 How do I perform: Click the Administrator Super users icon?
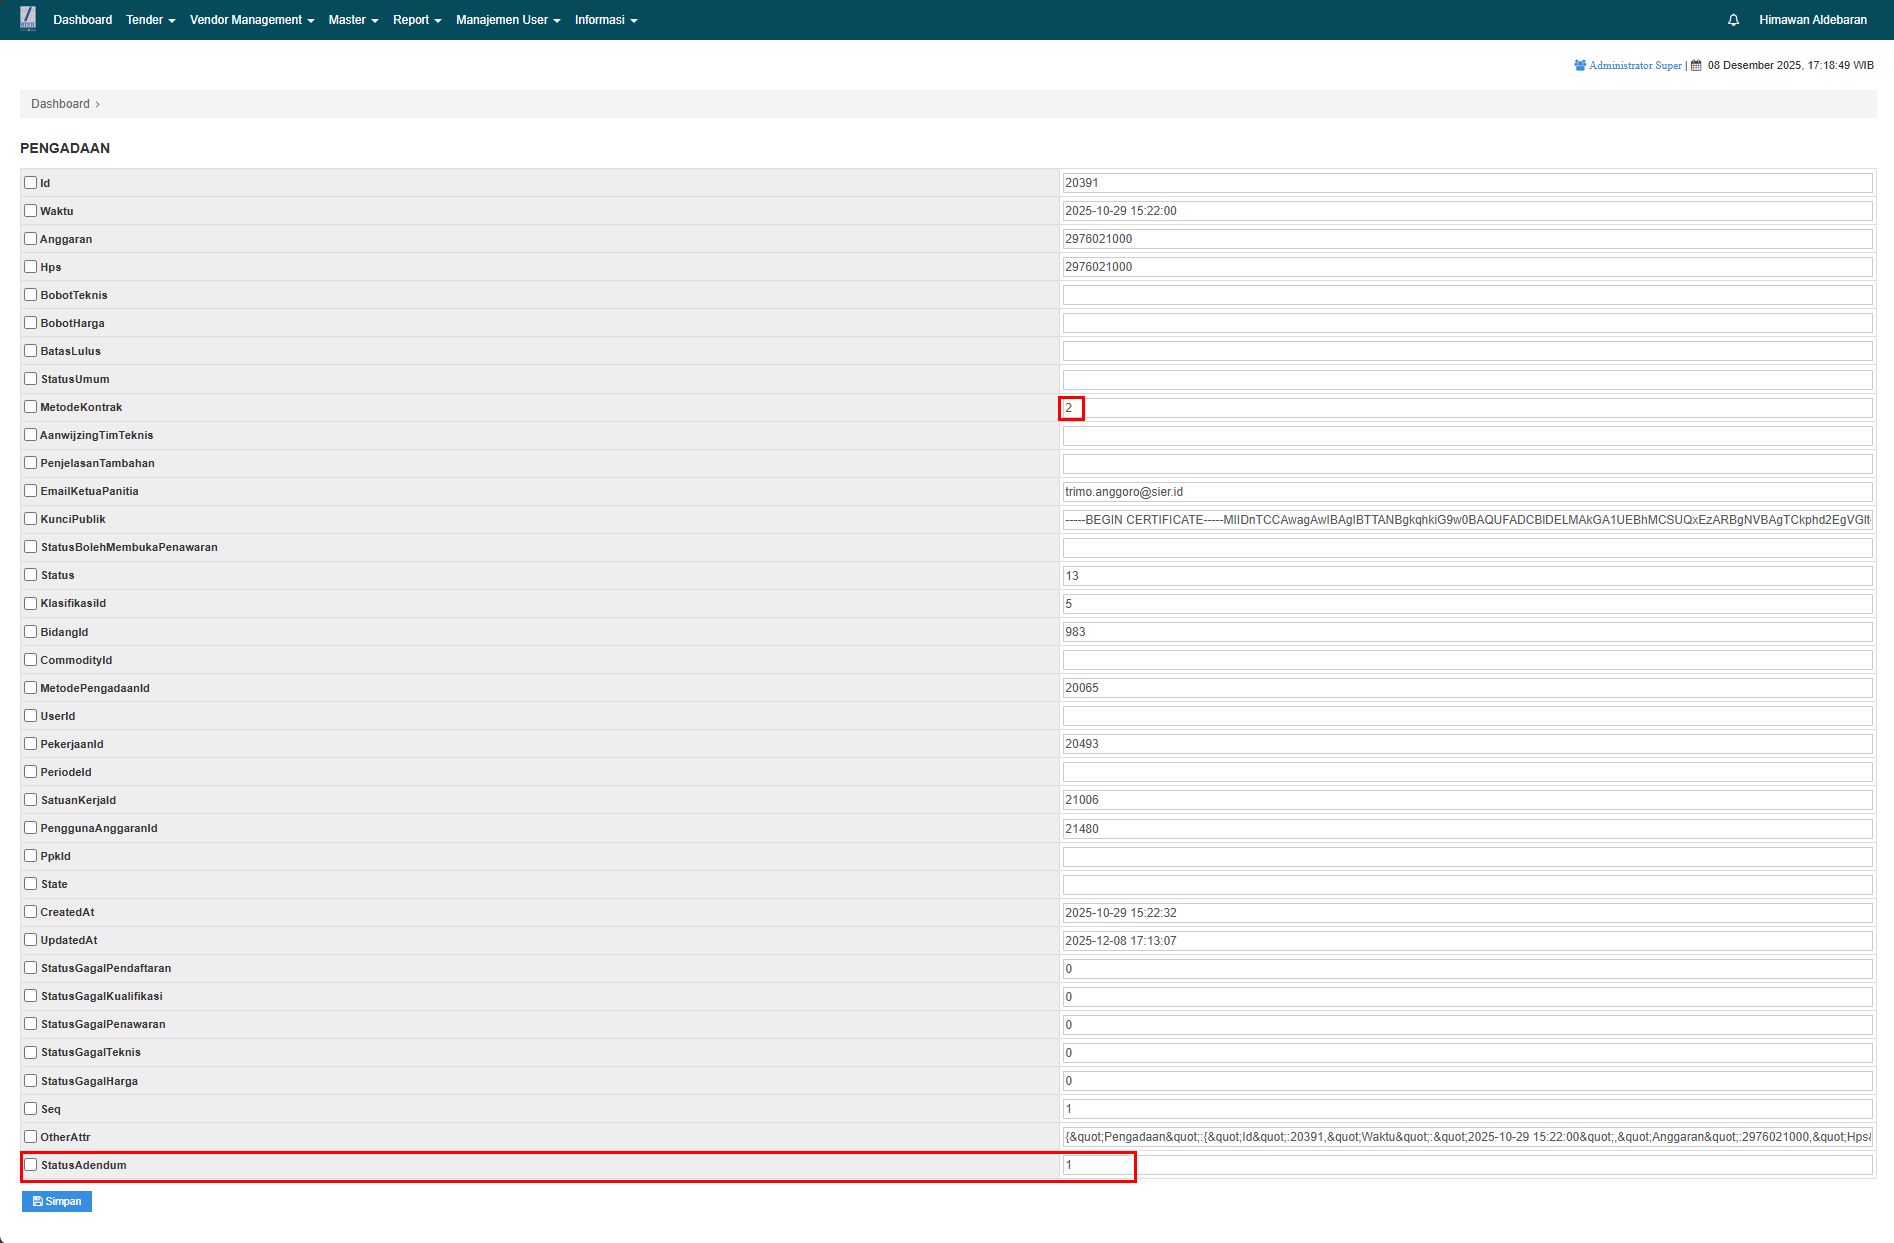click(1580, 65)
